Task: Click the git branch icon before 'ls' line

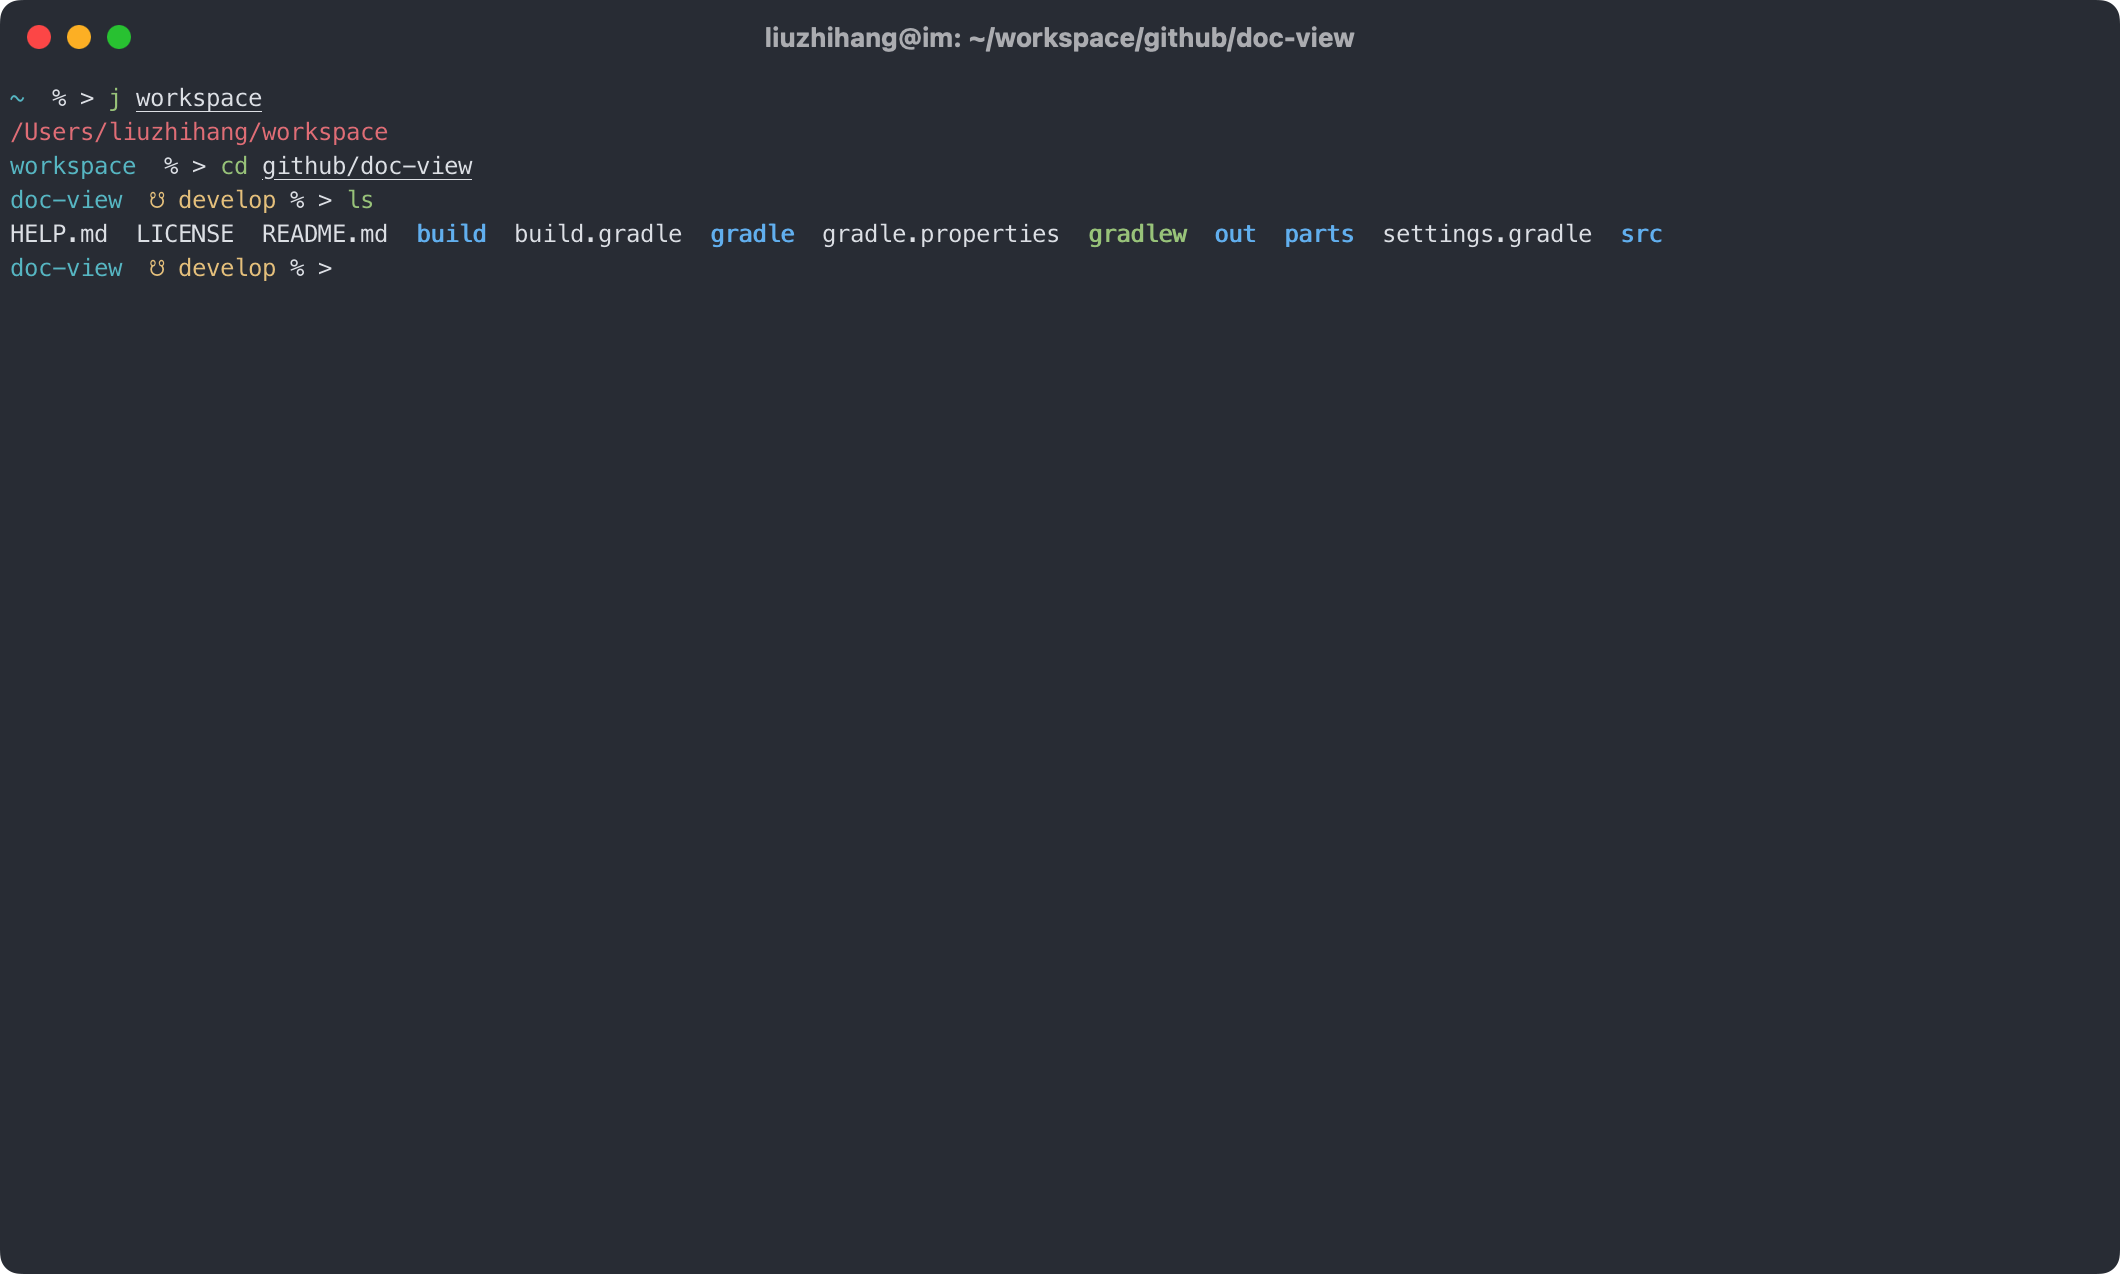Action: coord(157,200)
